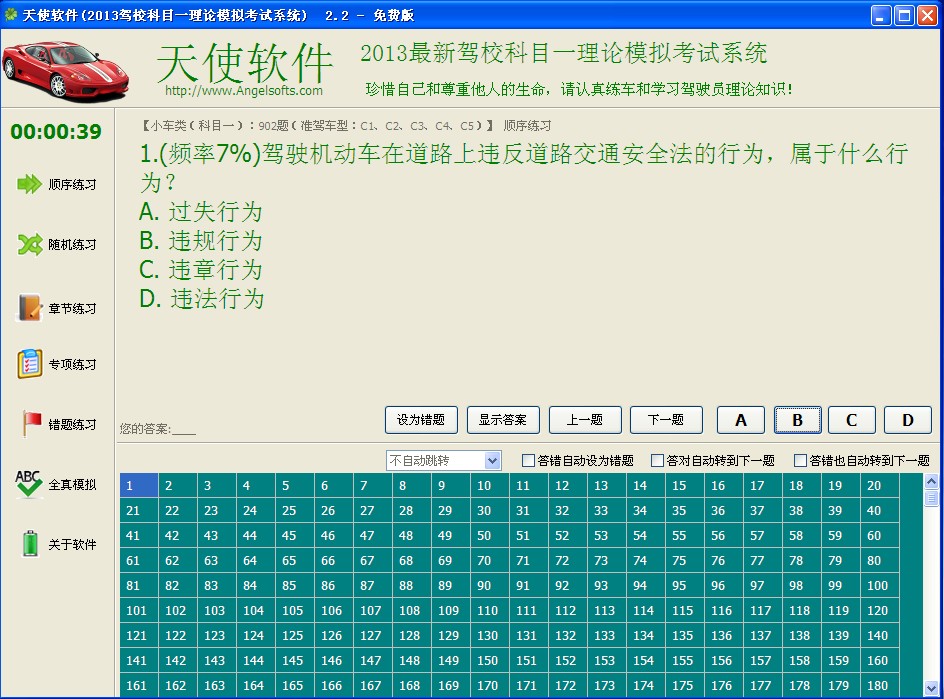Enable 答对自动转到下一题 checkbox
The width and height of the screenshot is (944, 699).
[657, 461]
